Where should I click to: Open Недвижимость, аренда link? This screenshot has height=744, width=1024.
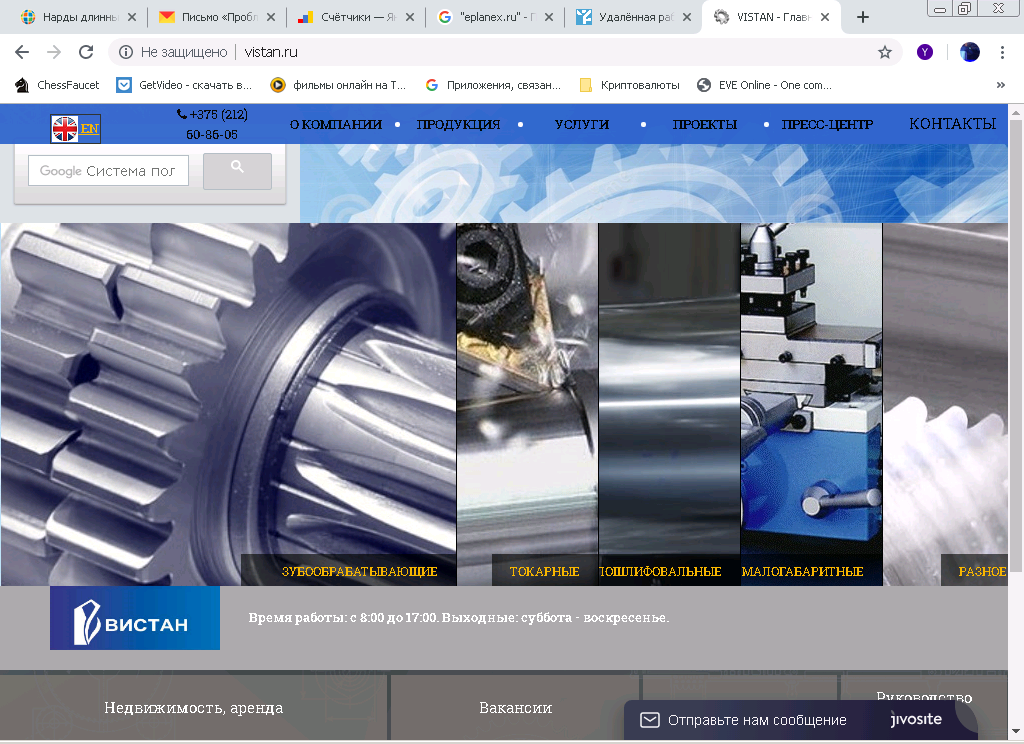[x=193, y=707]
